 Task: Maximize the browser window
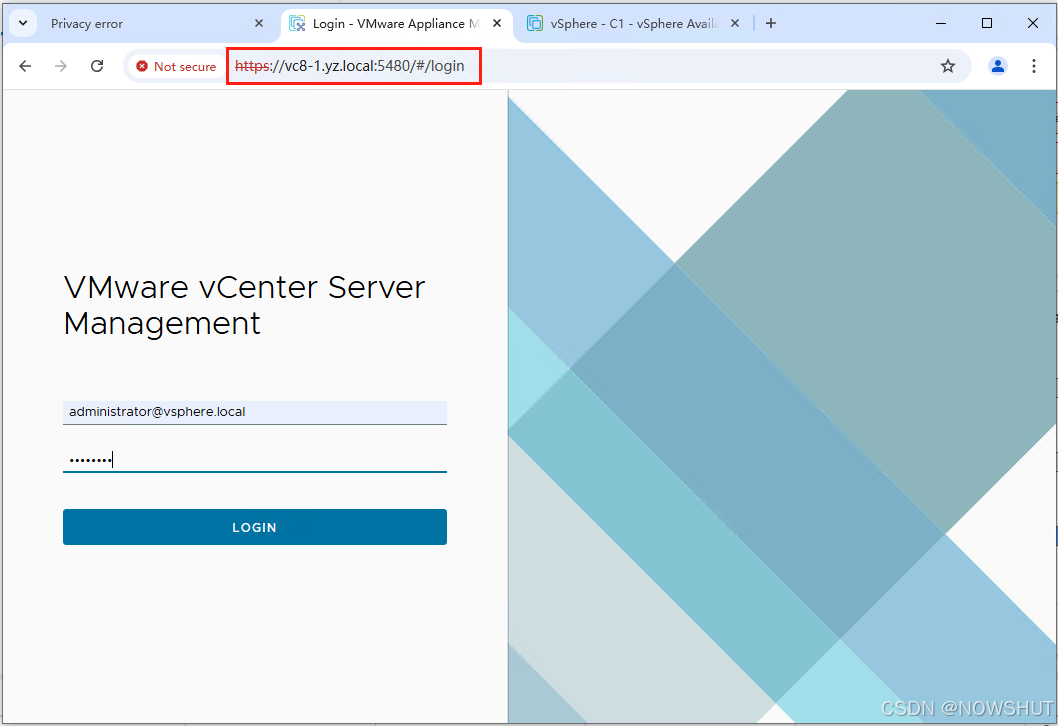[x=986, y=24]
